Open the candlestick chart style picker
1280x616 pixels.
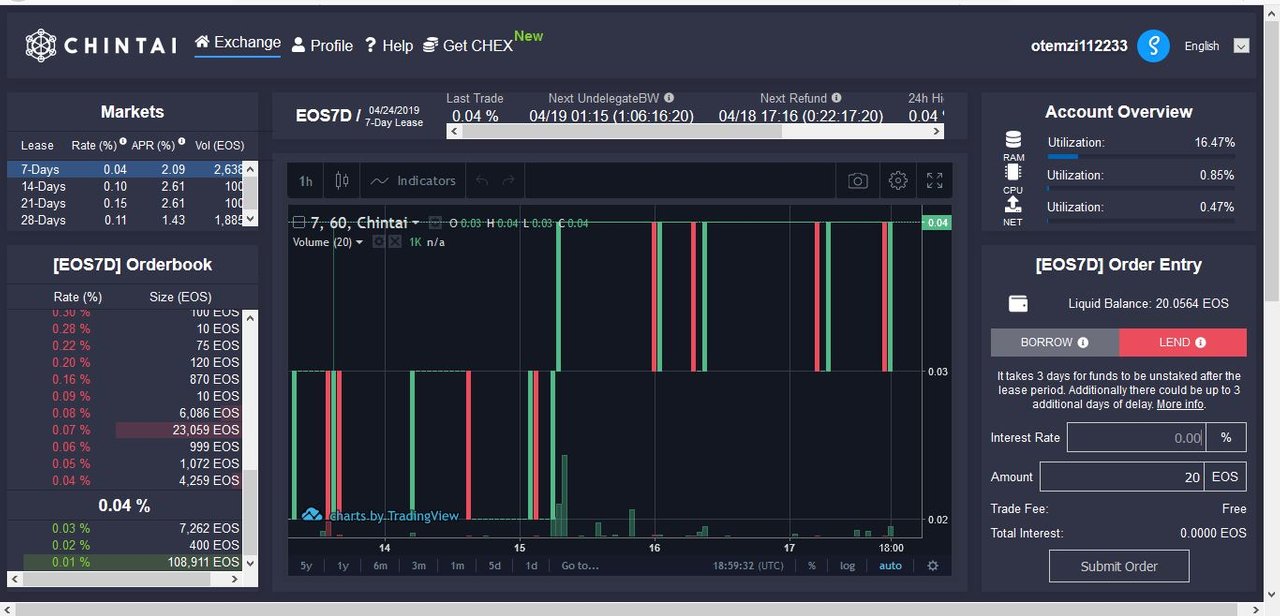pos(342,181)
